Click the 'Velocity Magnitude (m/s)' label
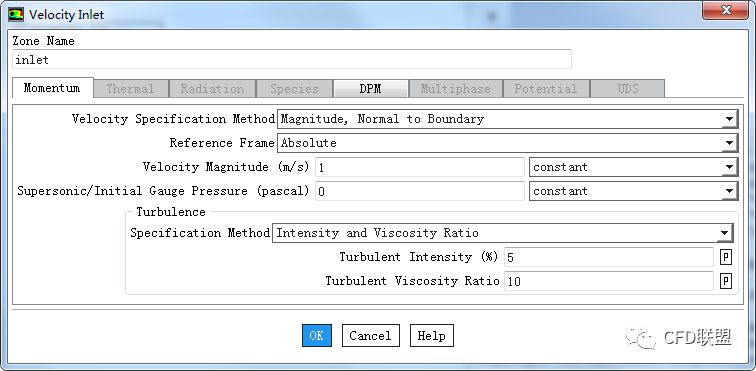 pyautogui.click(x=226, y=167)
